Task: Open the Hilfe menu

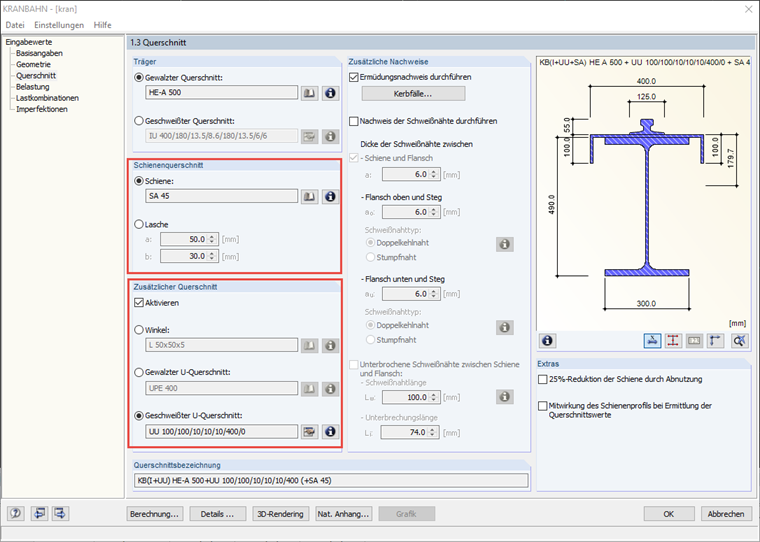Action: point(102,25)
